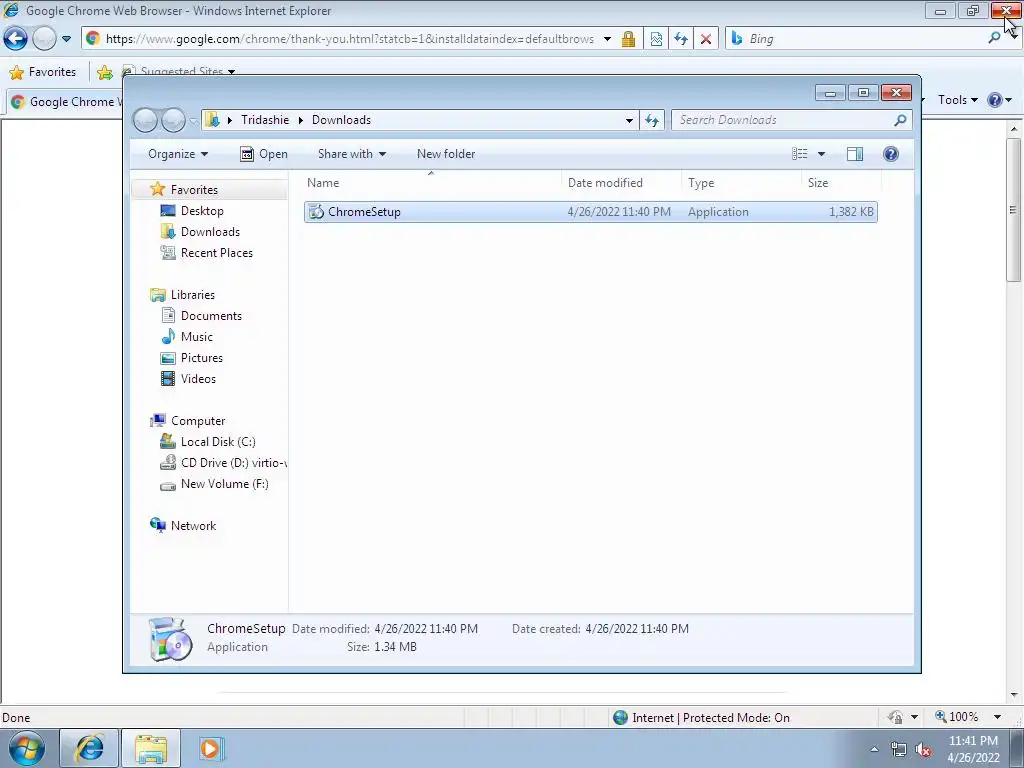
Task: Open Pictures library
Action: pyautogui.click(x=201, y=358)
